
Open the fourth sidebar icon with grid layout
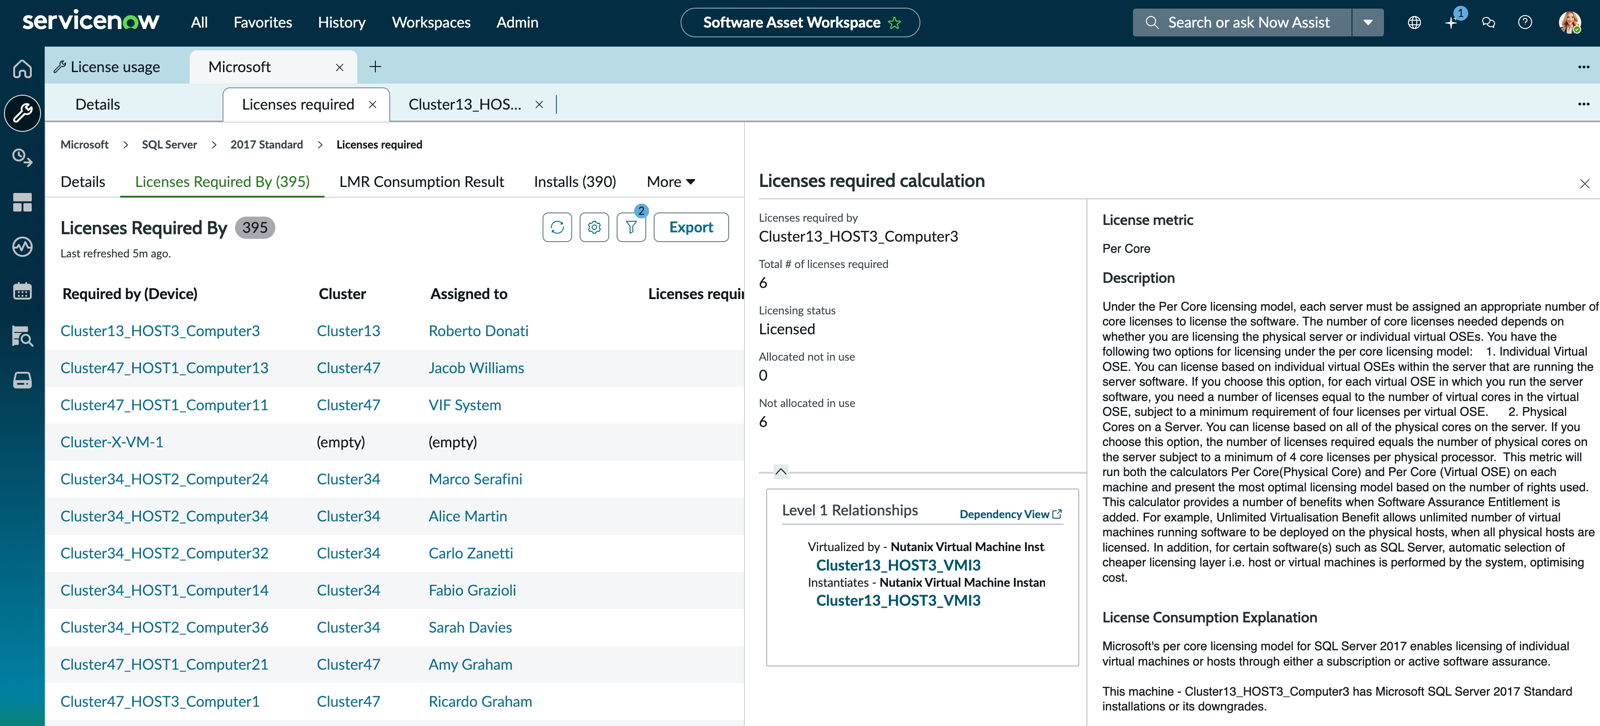point(22,202)
